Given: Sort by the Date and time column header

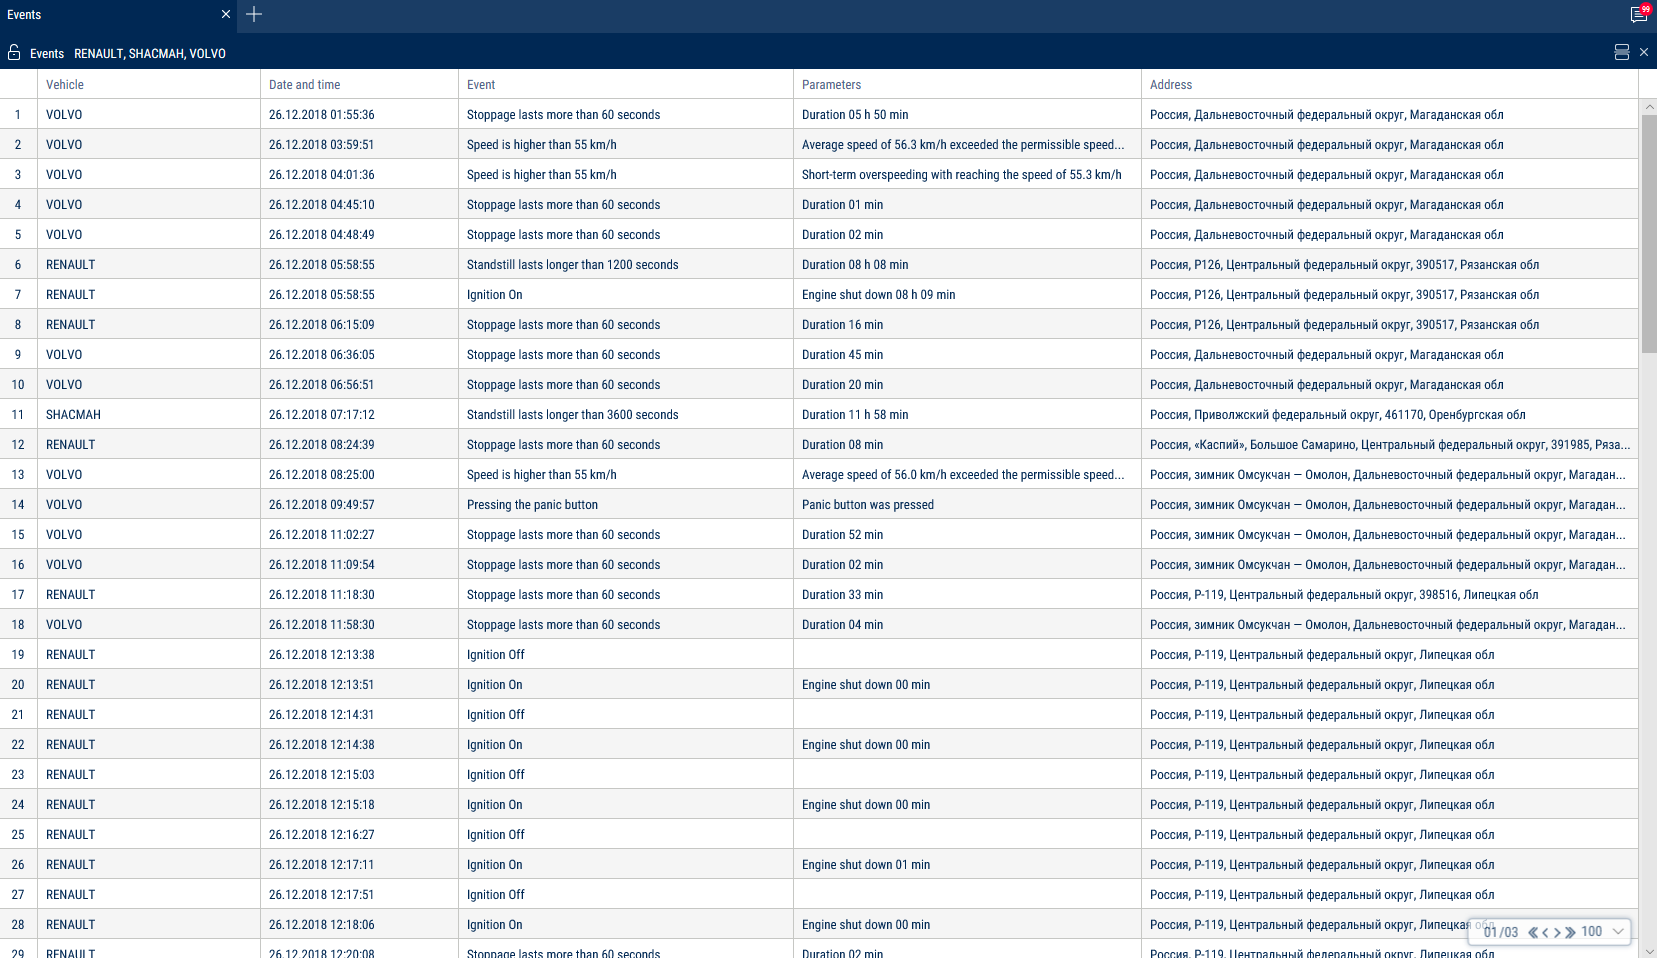Looking at the screenshot, I should coord(359,85).
